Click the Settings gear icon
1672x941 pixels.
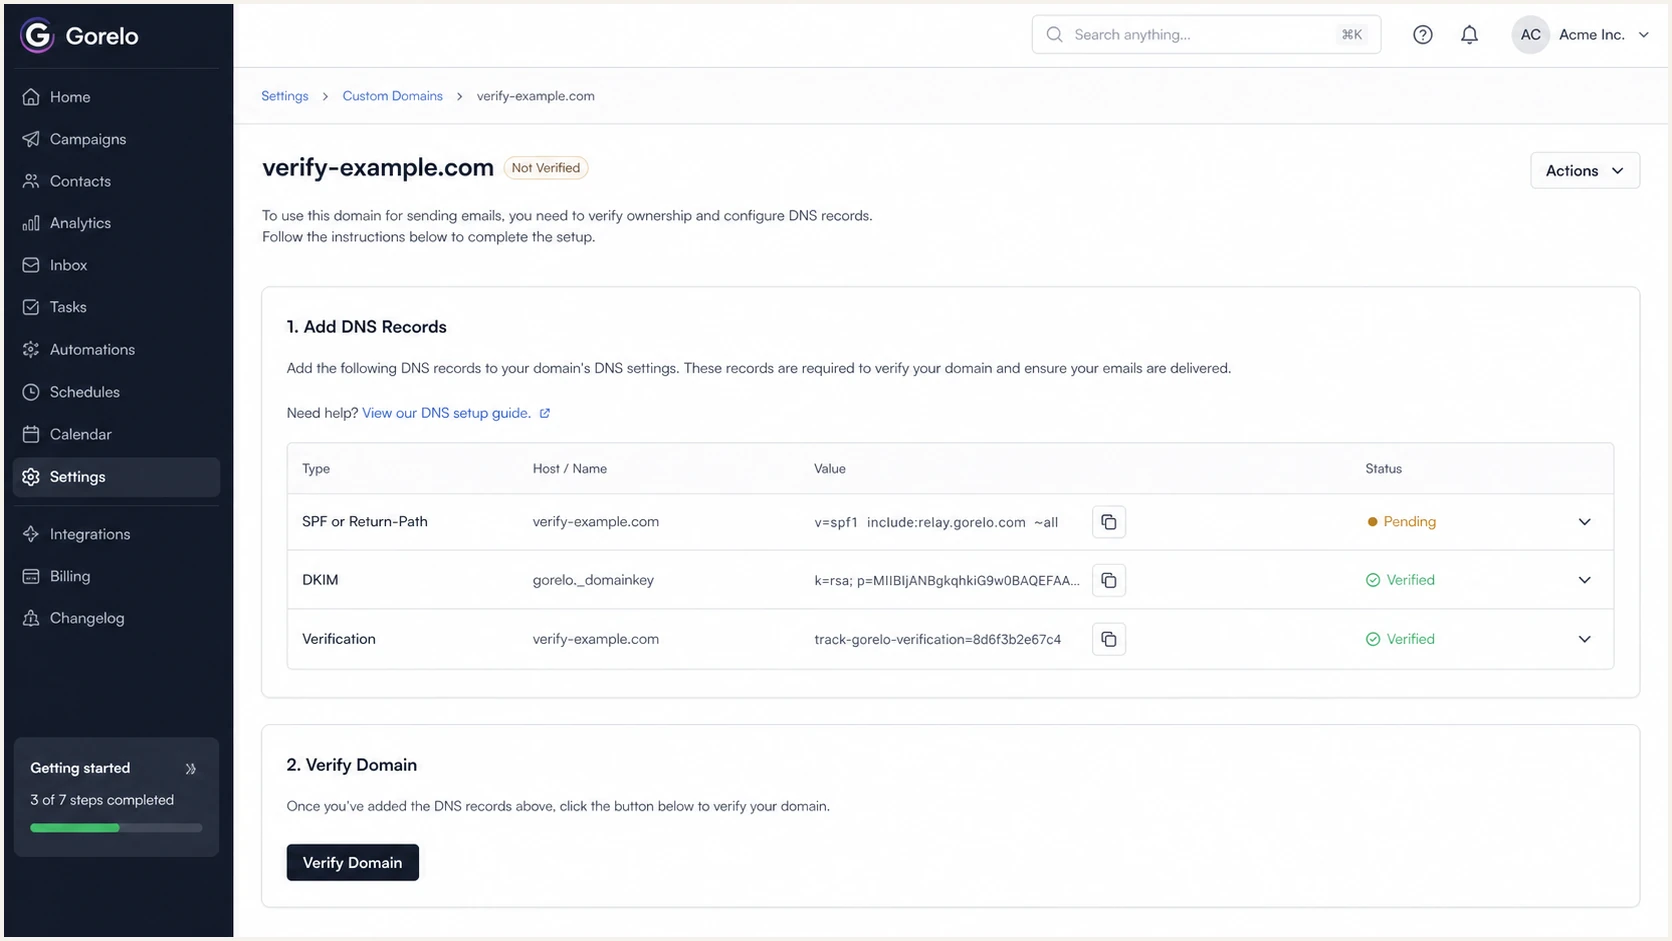[x=31, y=477]
